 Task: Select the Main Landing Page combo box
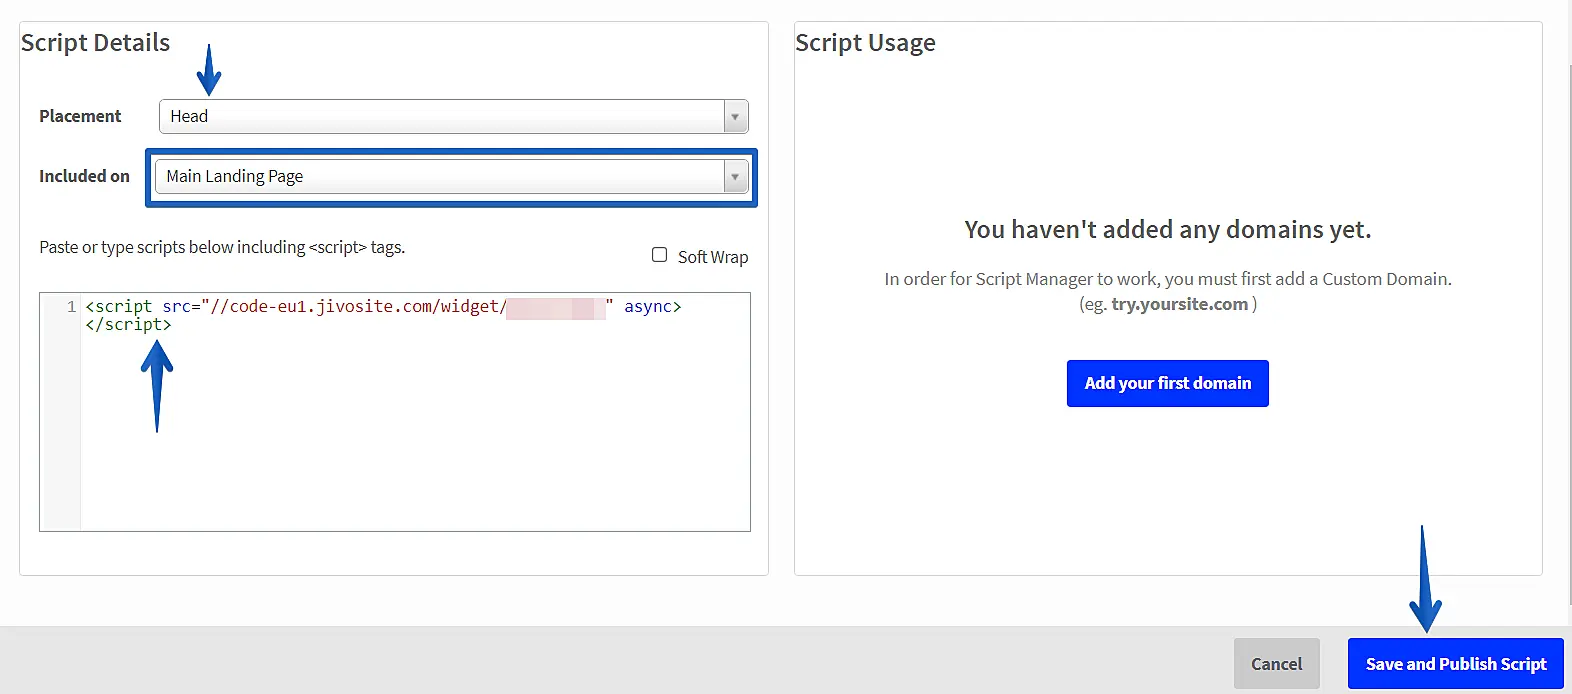pyautogui.click(x=438, y=177)
